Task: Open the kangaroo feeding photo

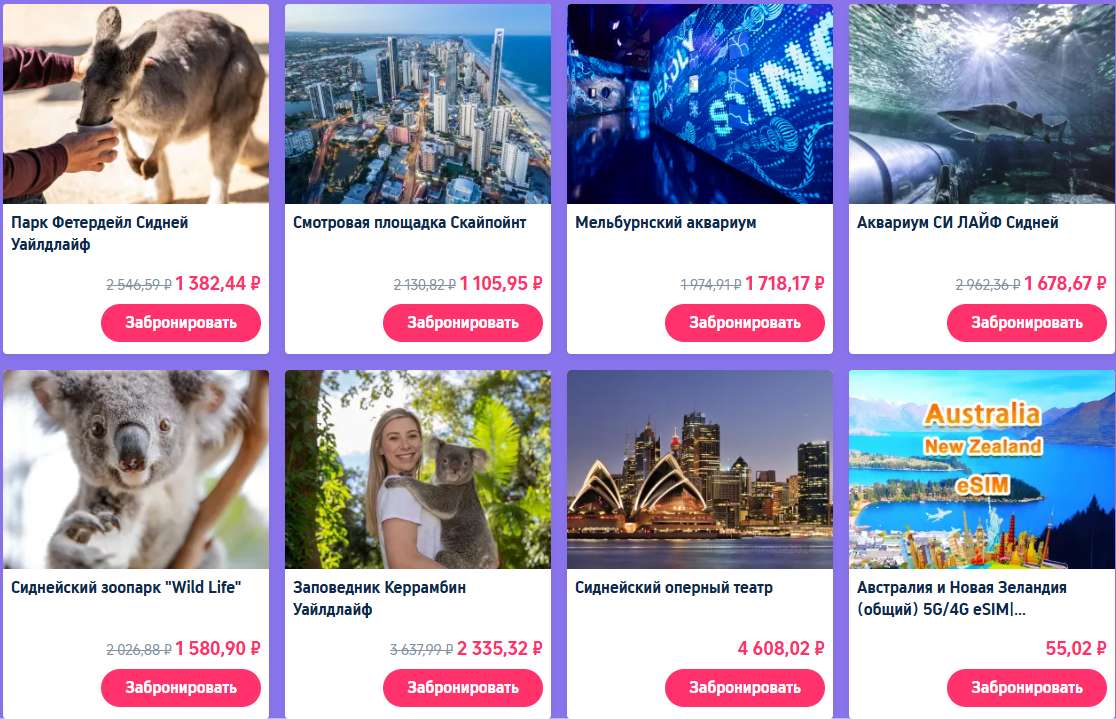Action: coord(136,104)
